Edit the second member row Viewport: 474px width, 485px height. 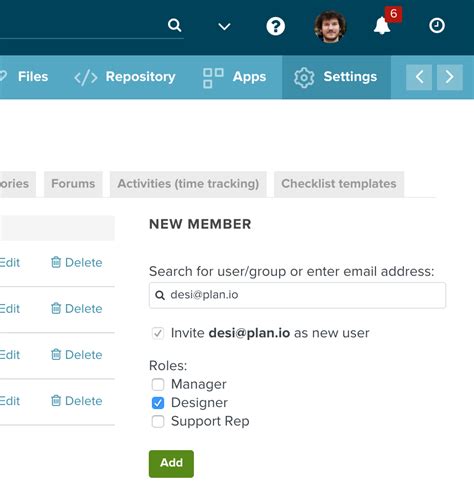pyautogui.click(x=10, y=309)
